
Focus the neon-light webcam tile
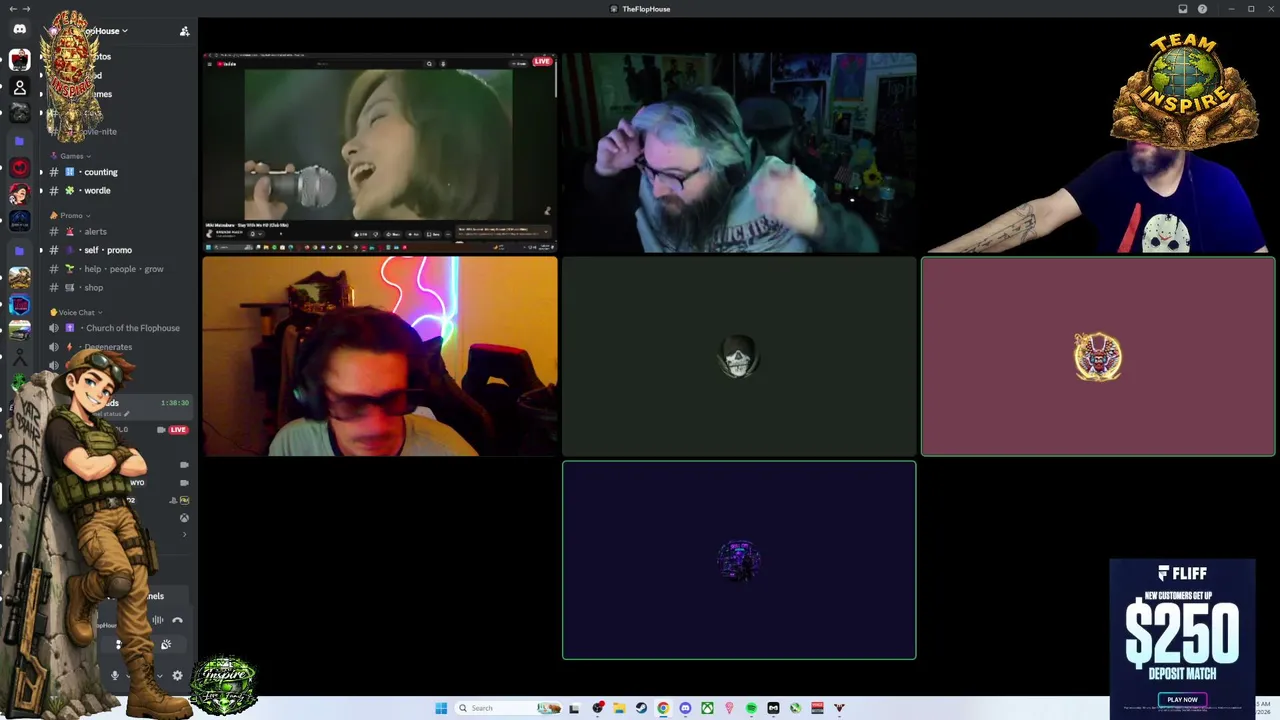(x=380, y=357)
